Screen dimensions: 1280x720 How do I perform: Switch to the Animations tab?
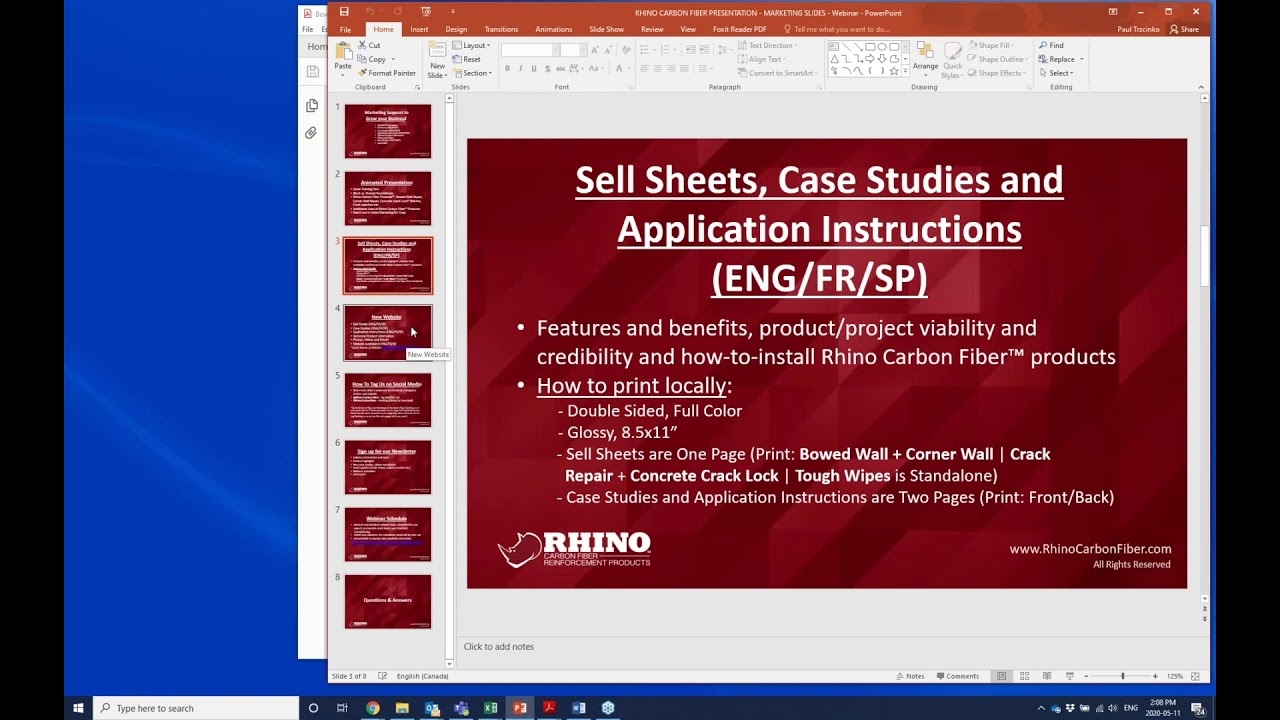(x=553, y=29)
